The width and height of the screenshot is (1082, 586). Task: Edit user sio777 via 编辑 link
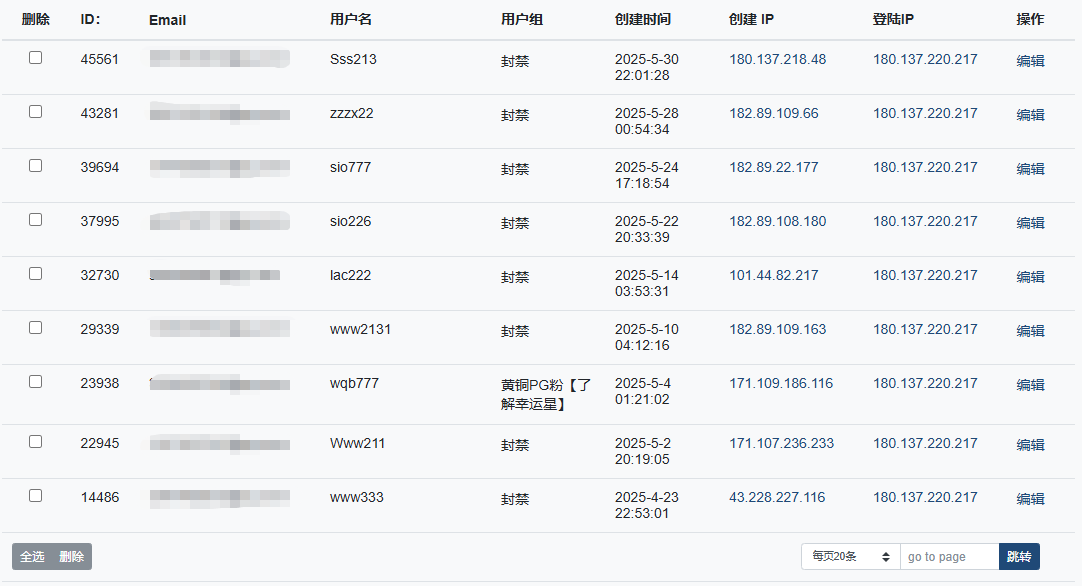pyautogui.click(x=1030, y=168)
